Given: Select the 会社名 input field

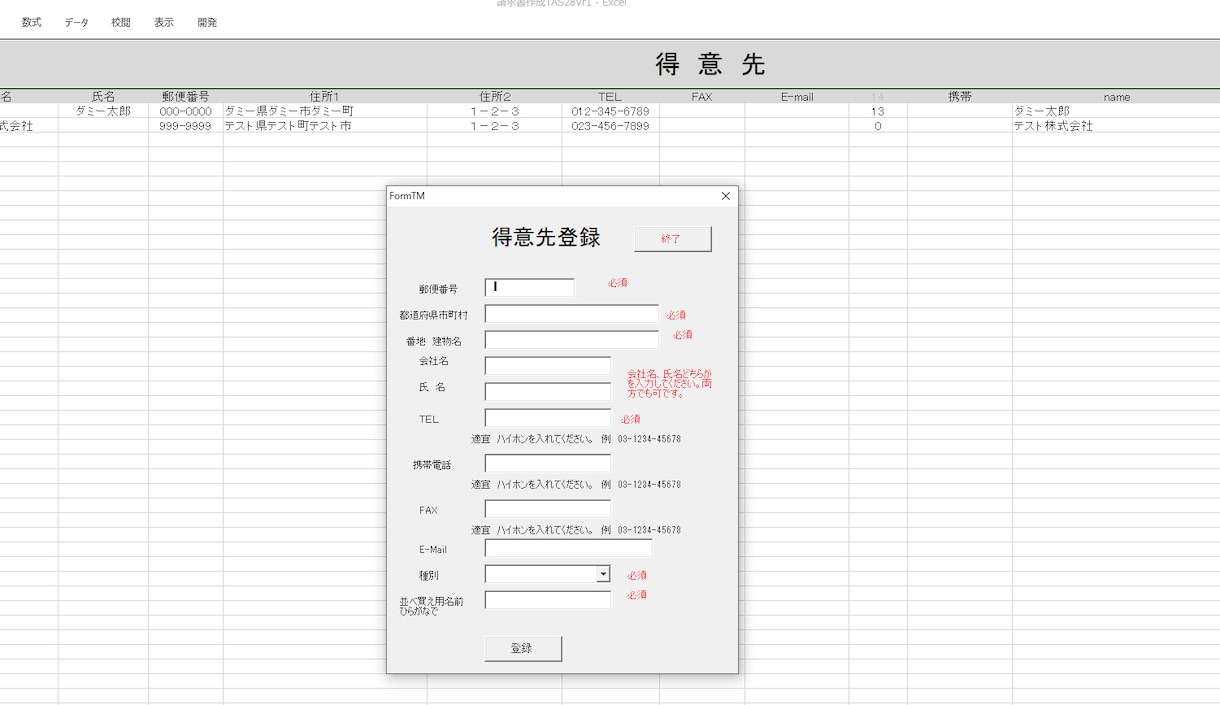Looking at the screenshot, I should tap(548, 365).
